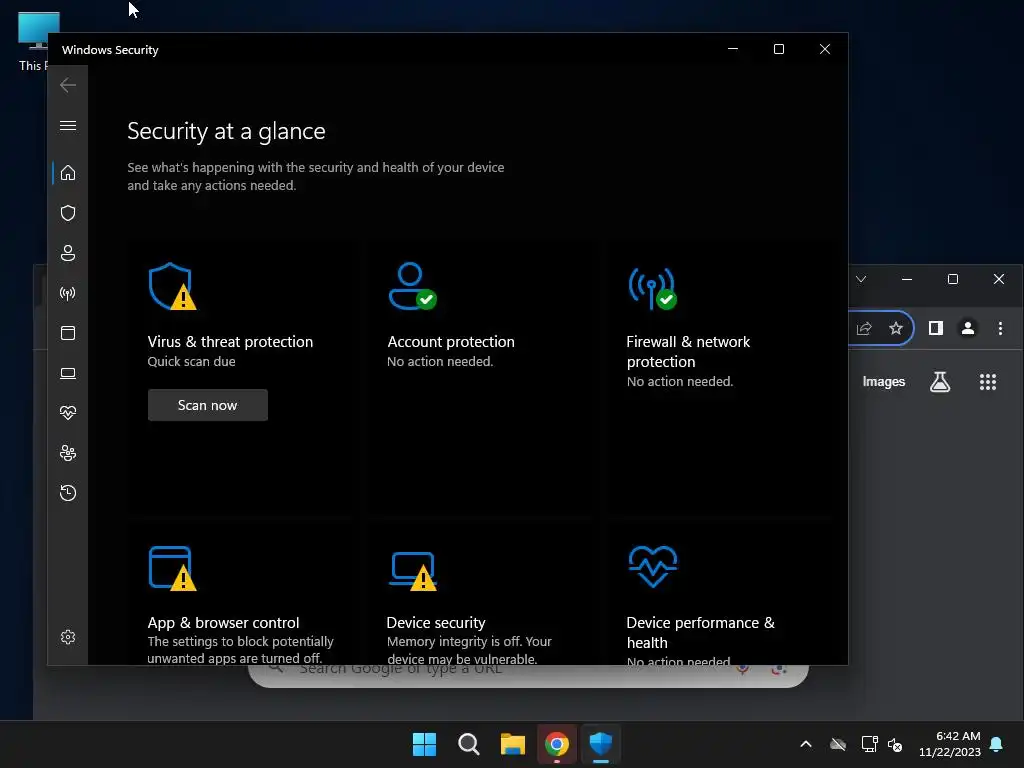Select the This PC desktop icon
Viewport: 1024px width, 768px height.
[x=34, y=40]
